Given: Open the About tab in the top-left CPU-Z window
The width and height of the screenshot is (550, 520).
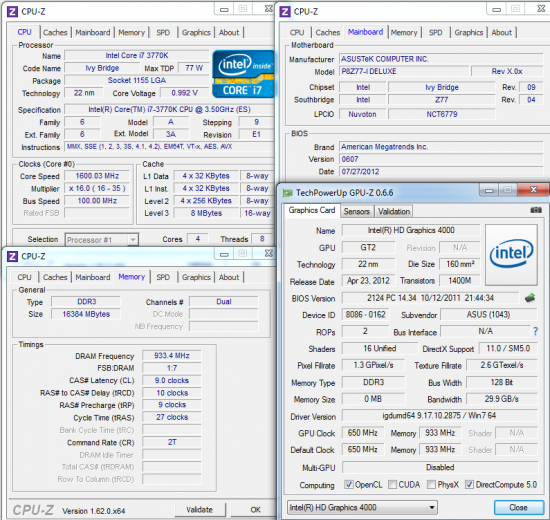Looking at the screenshot, I should pos(229,33).
